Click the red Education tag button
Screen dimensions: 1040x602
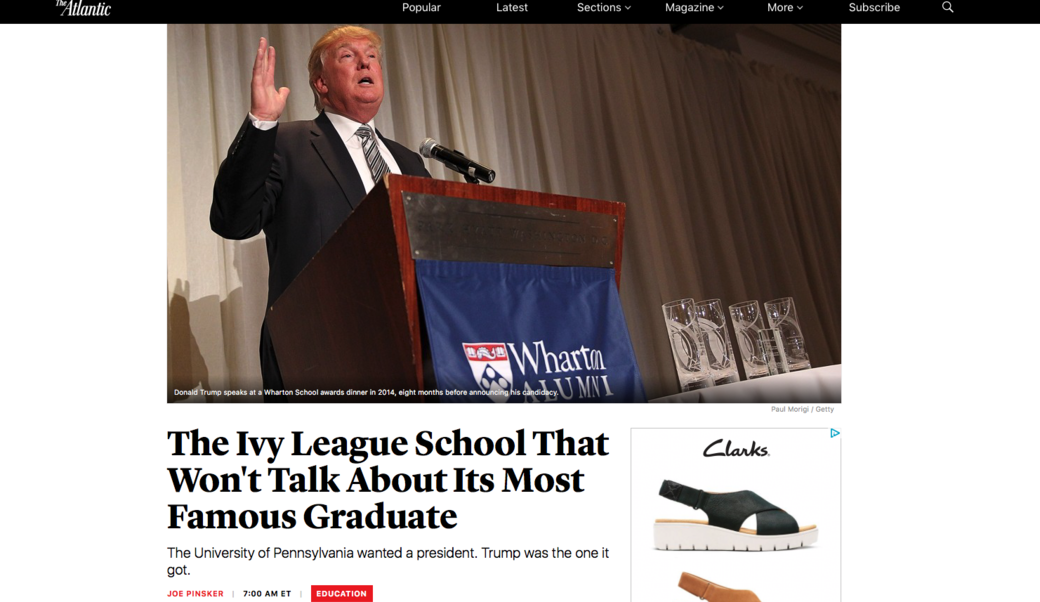tap(342, 593)
